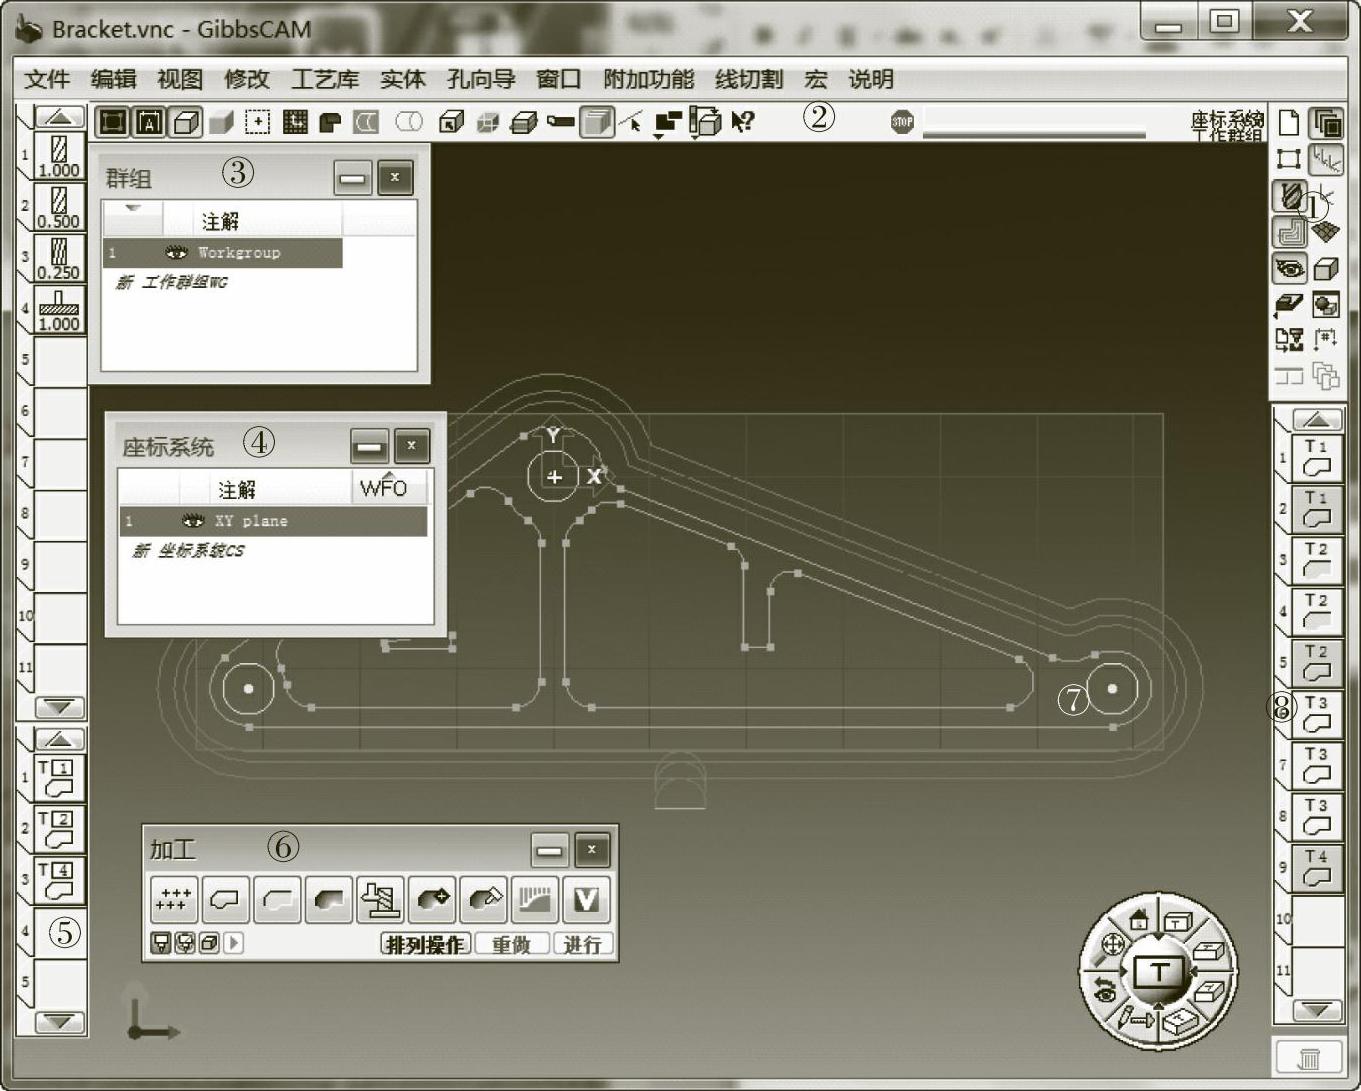Viewport: 1361px width, 1091px height.
Task: Toggle the pressed layered-box toolbar icon
Action: coord(597,122)
